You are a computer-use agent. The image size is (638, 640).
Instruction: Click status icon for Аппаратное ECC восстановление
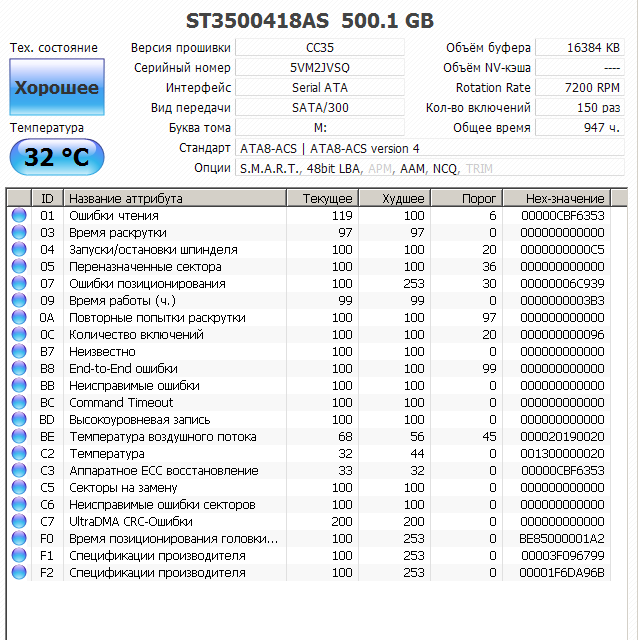pos(19,470)
